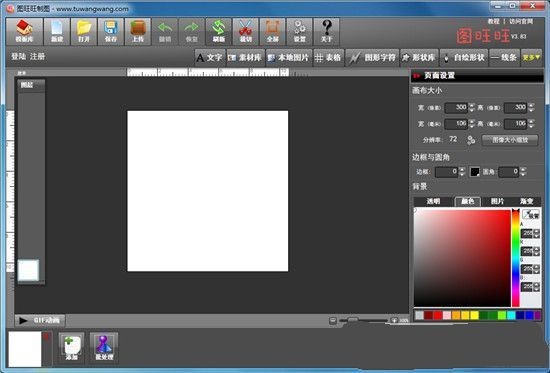This screenshot has height=373, width=550.
Task: Enter fullscreen mode with 全屏
Action: [x=273, y=32]
